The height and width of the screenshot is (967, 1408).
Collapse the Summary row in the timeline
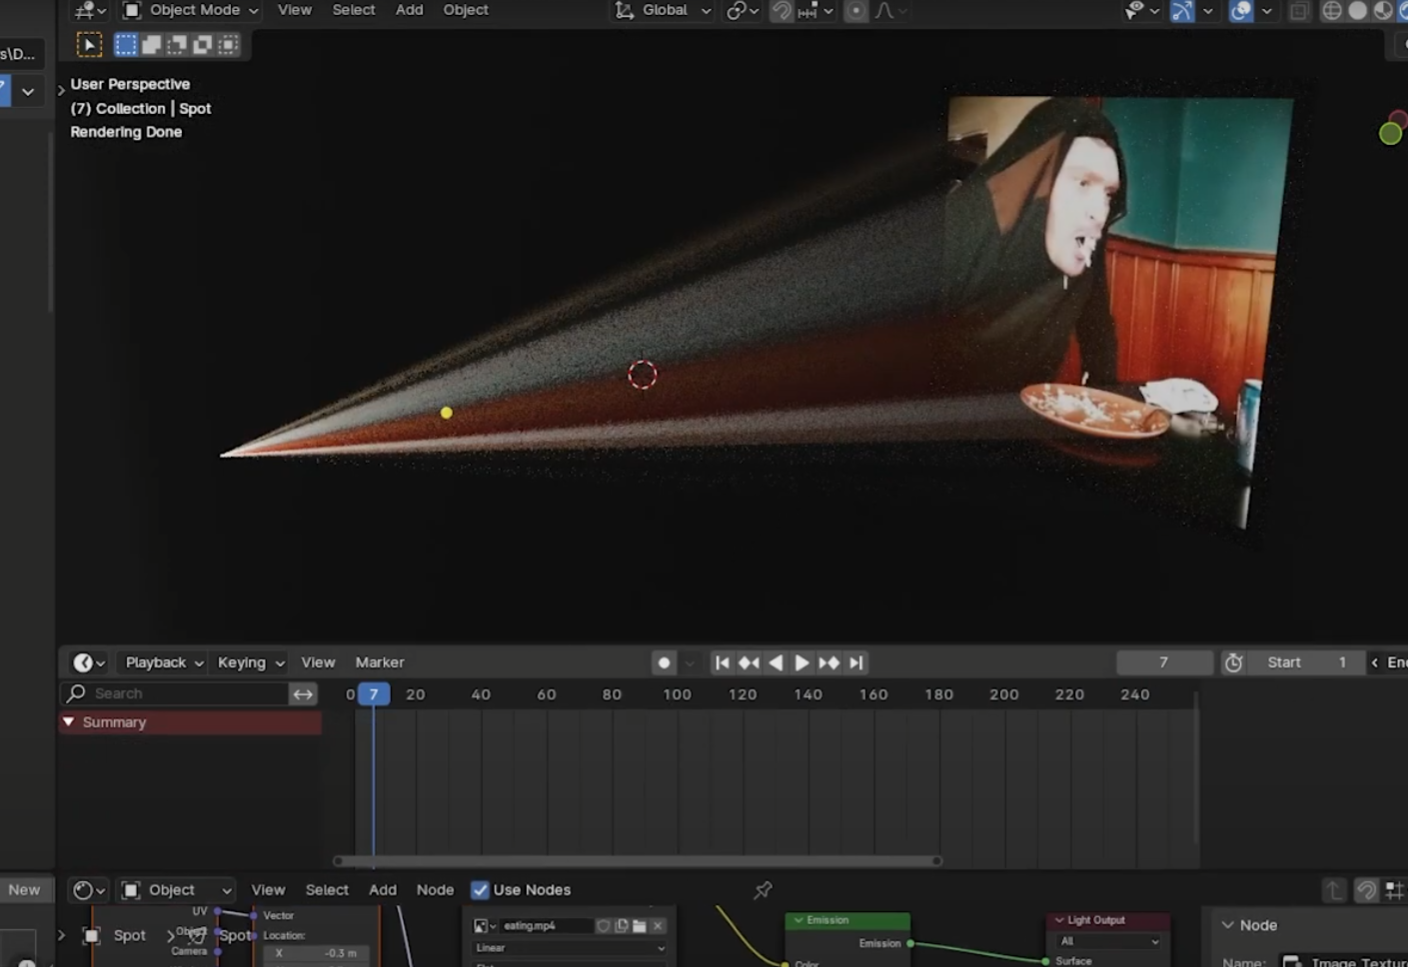(x=68, y=722)
